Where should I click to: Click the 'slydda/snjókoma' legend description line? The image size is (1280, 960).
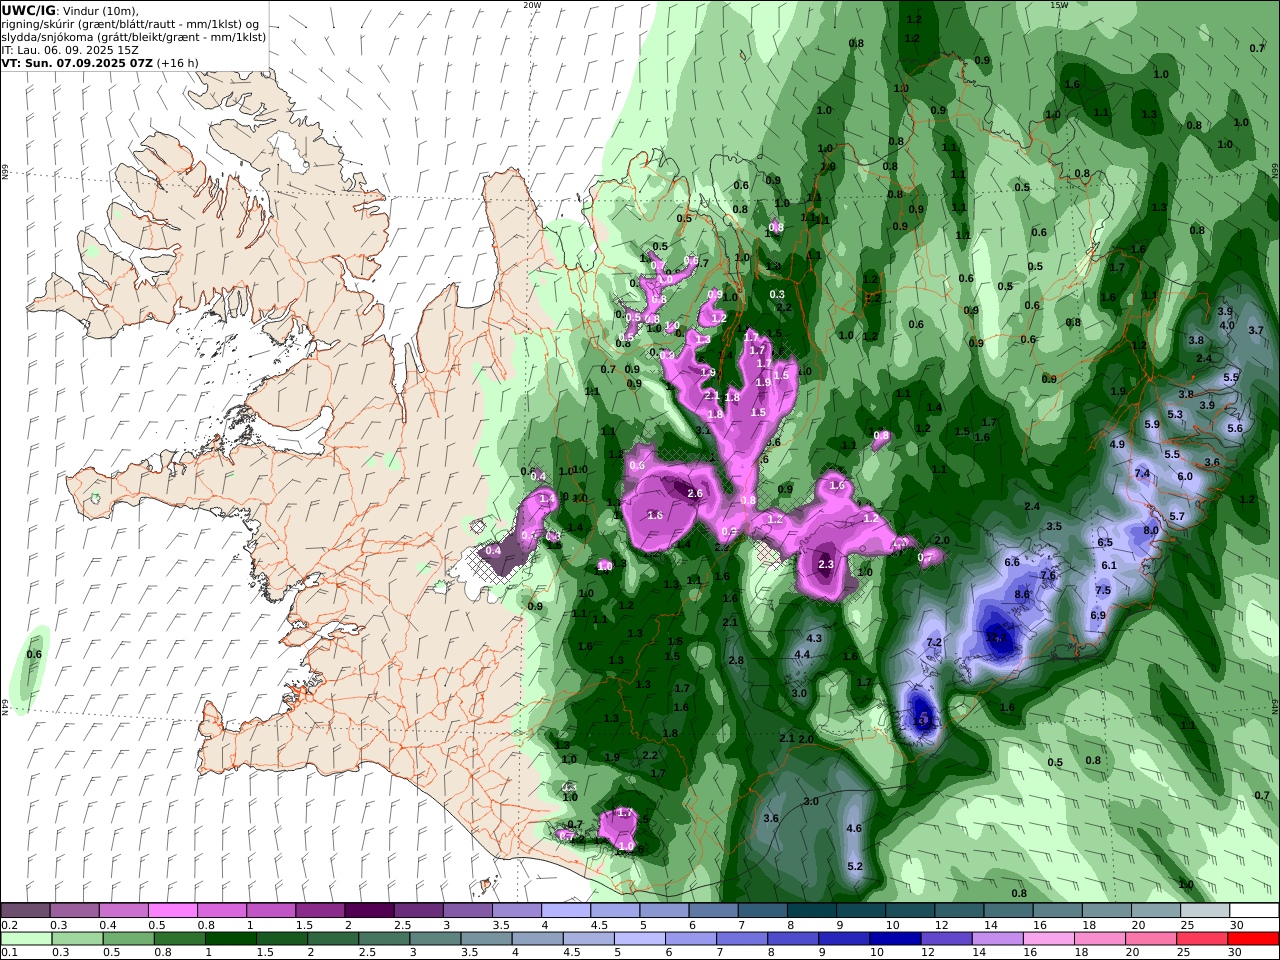point(134,36)
